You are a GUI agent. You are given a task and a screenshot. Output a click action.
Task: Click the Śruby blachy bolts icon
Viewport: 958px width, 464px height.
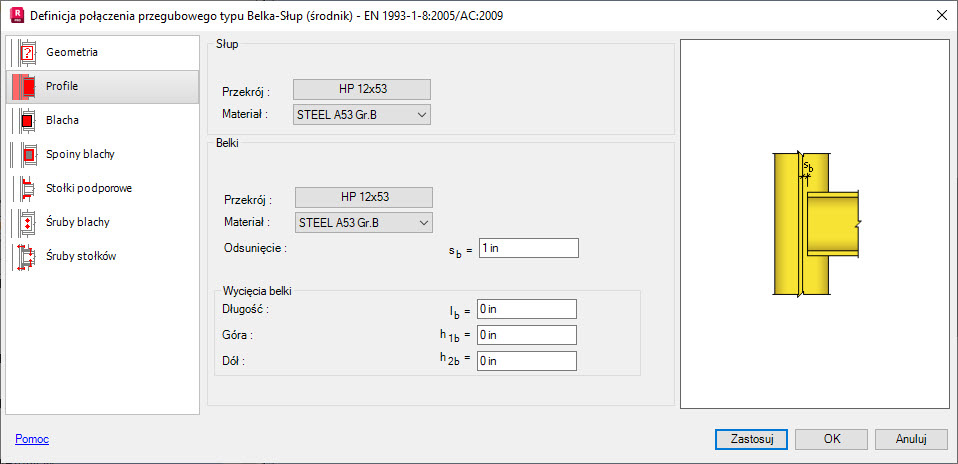(23, 223)
